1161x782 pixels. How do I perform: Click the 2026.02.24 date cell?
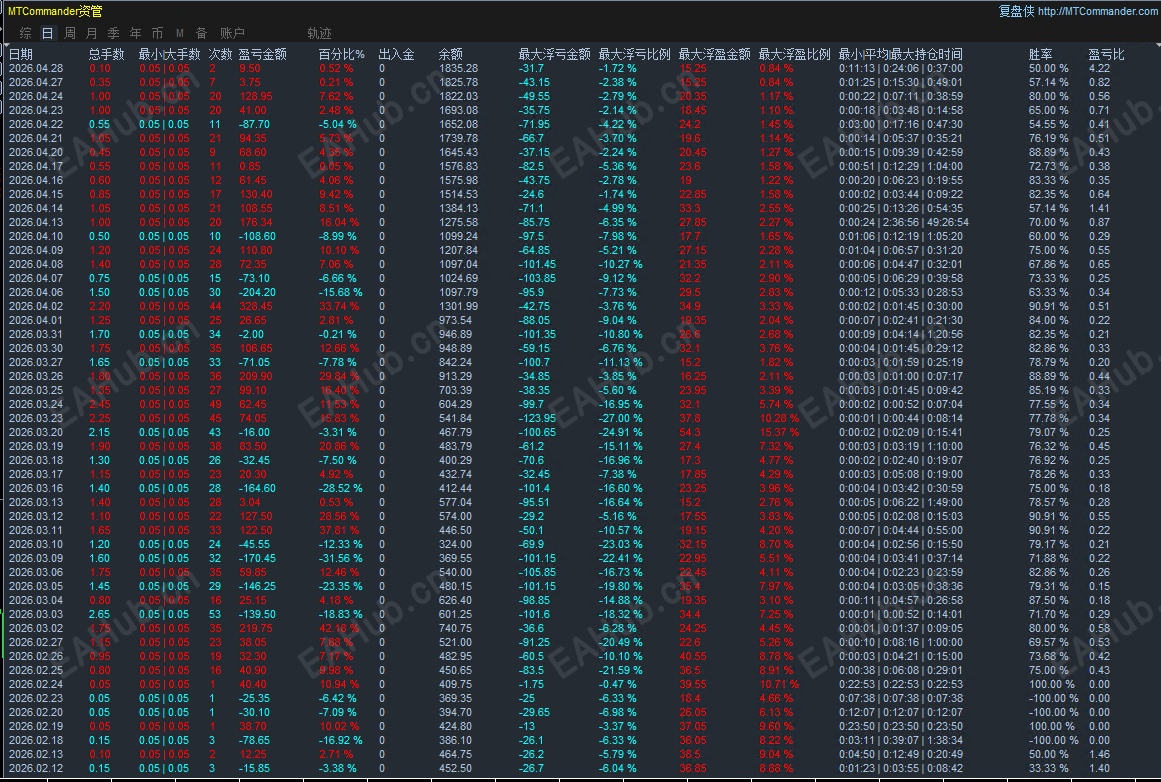click(x=36, y=684)
